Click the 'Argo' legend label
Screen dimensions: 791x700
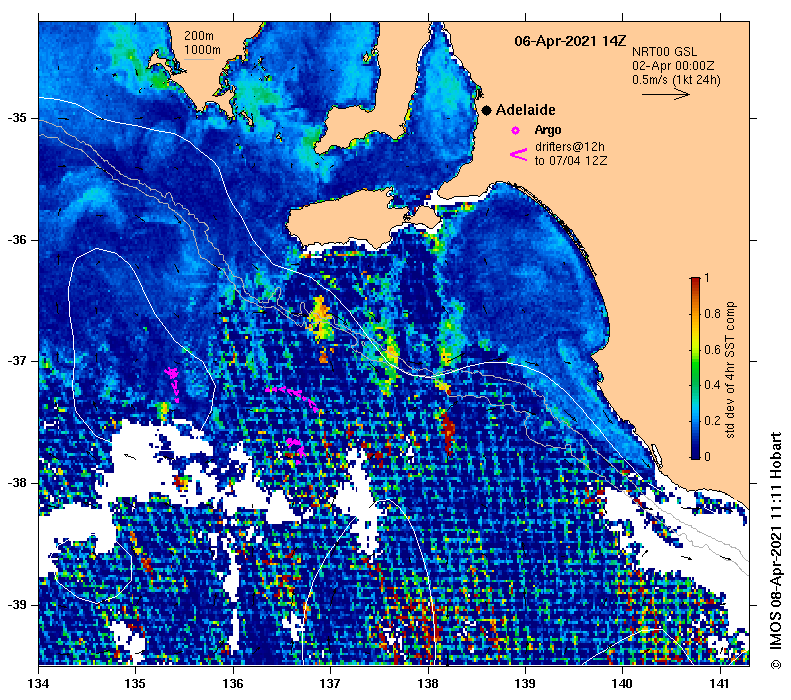click(x=548, y=130)
